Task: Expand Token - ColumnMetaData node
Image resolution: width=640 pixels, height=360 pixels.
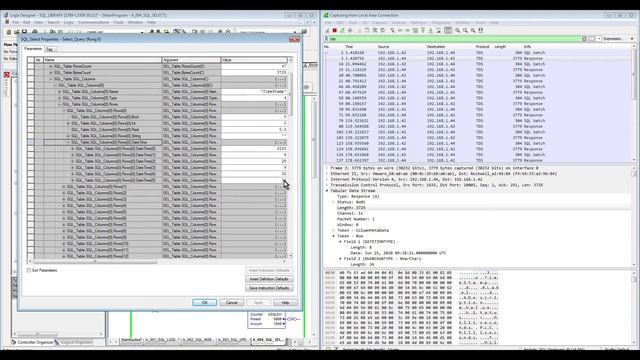Action: point(333,230)
